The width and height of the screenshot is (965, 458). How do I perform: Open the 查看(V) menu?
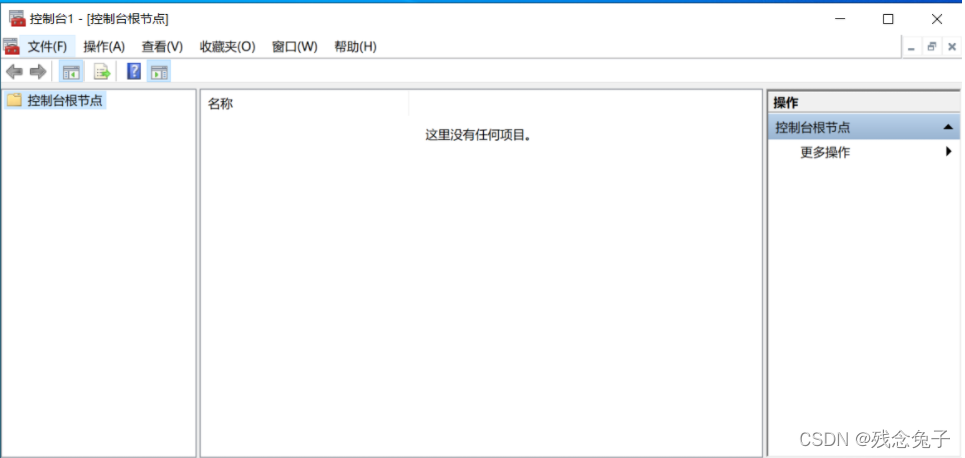(x=162, y=47)
